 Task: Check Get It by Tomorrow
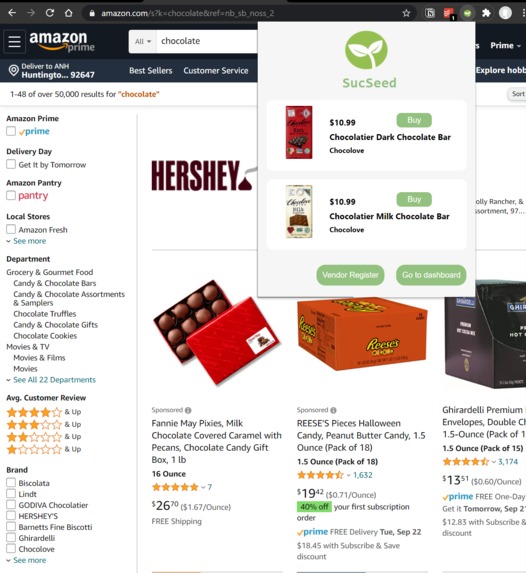click(11, 164)
